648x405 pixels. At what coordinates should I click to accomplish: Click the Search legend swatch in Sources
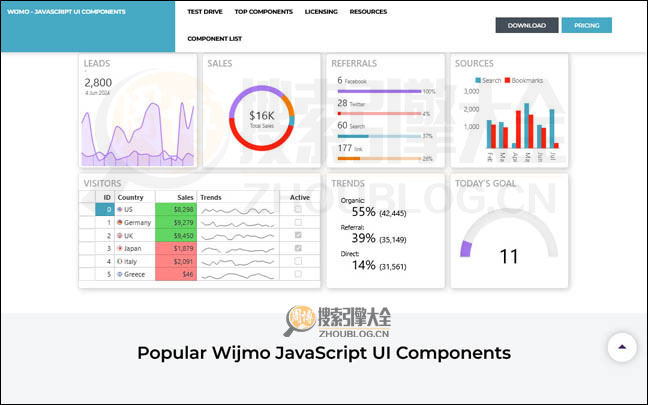point(478,80)
